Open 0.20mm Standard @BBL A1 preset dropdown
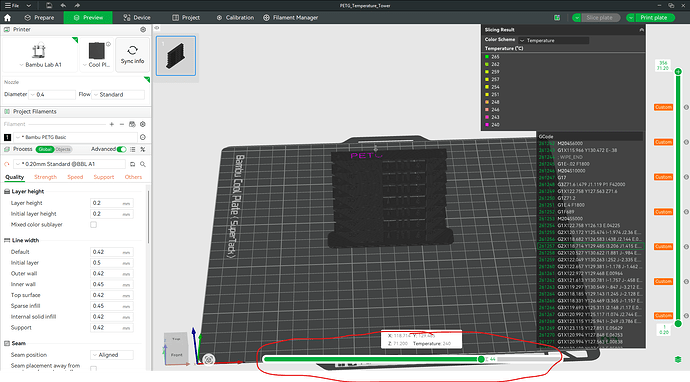This screenshot has height=382, width=690. tap(70, 164)
